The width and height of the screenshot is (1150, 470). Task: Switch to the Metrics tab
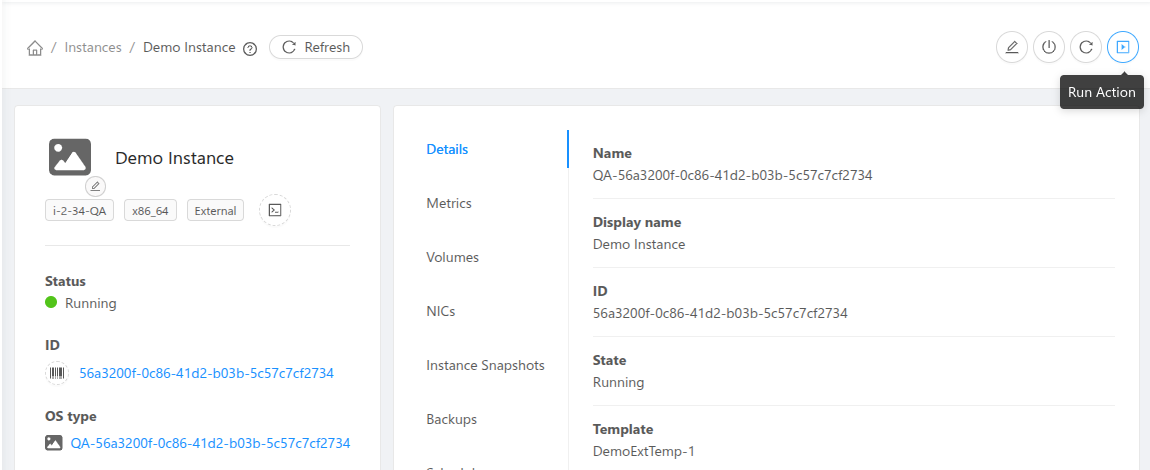pos(449,203)
